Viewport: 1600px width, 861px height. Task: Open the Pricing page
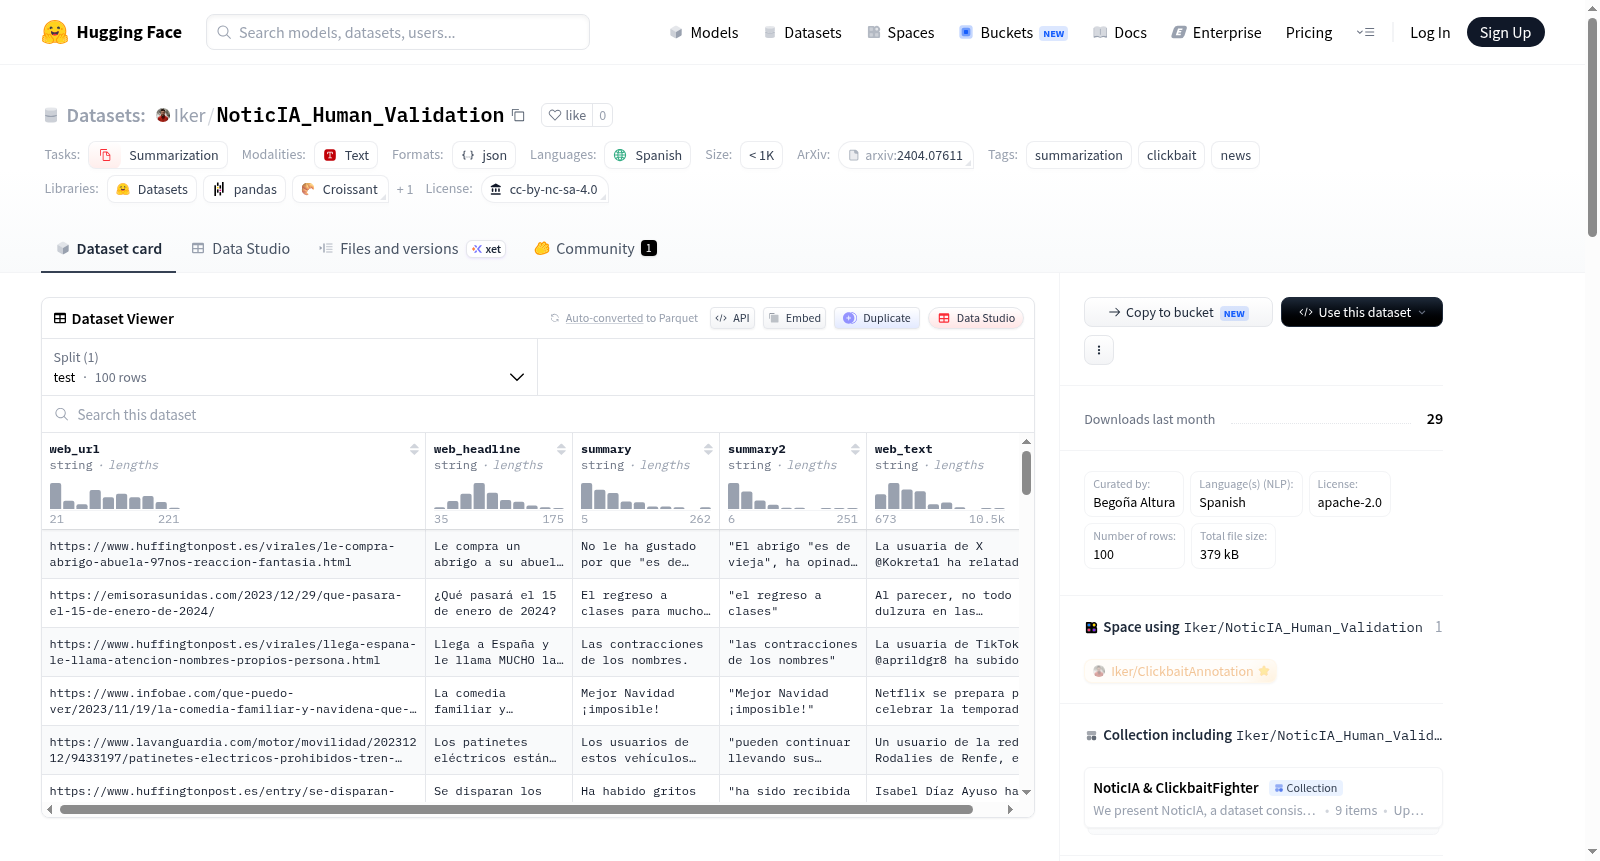1309,32
